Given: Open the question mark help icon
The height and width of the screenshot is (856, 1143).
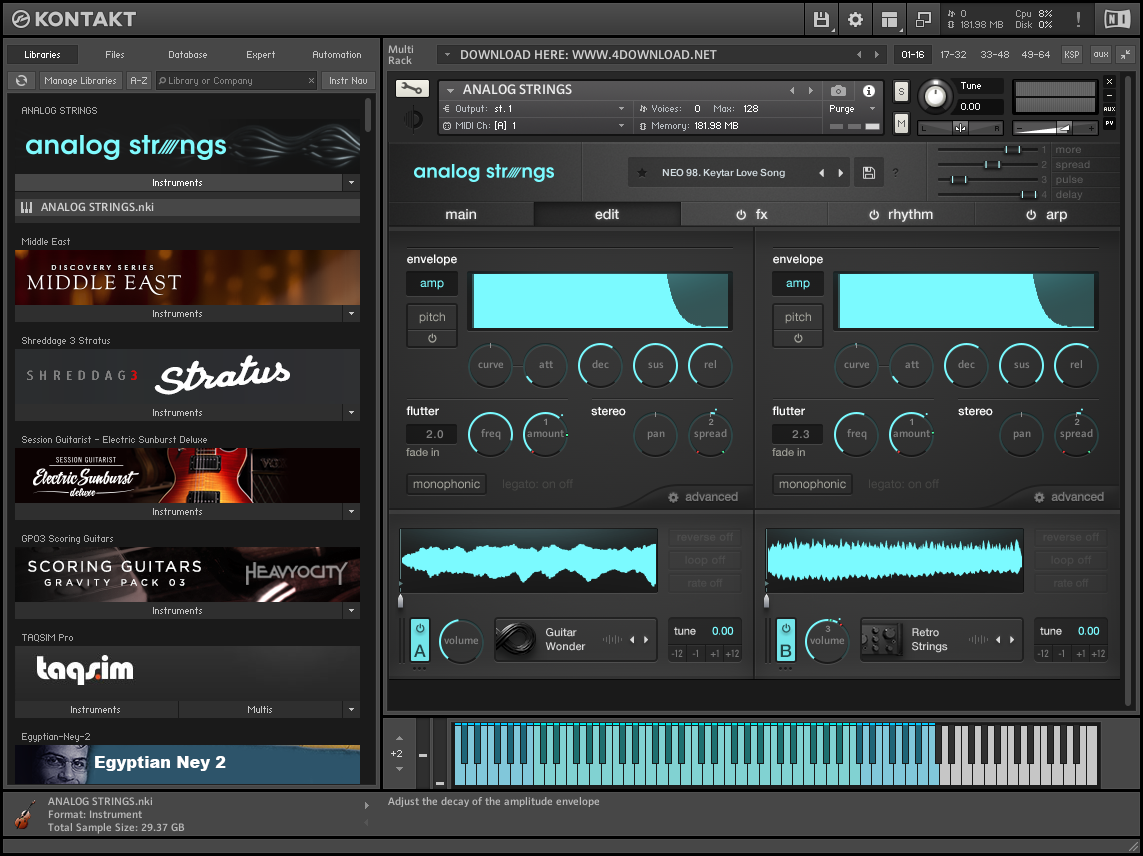Looking at the screenshot, I should click(x=895, y=173).
